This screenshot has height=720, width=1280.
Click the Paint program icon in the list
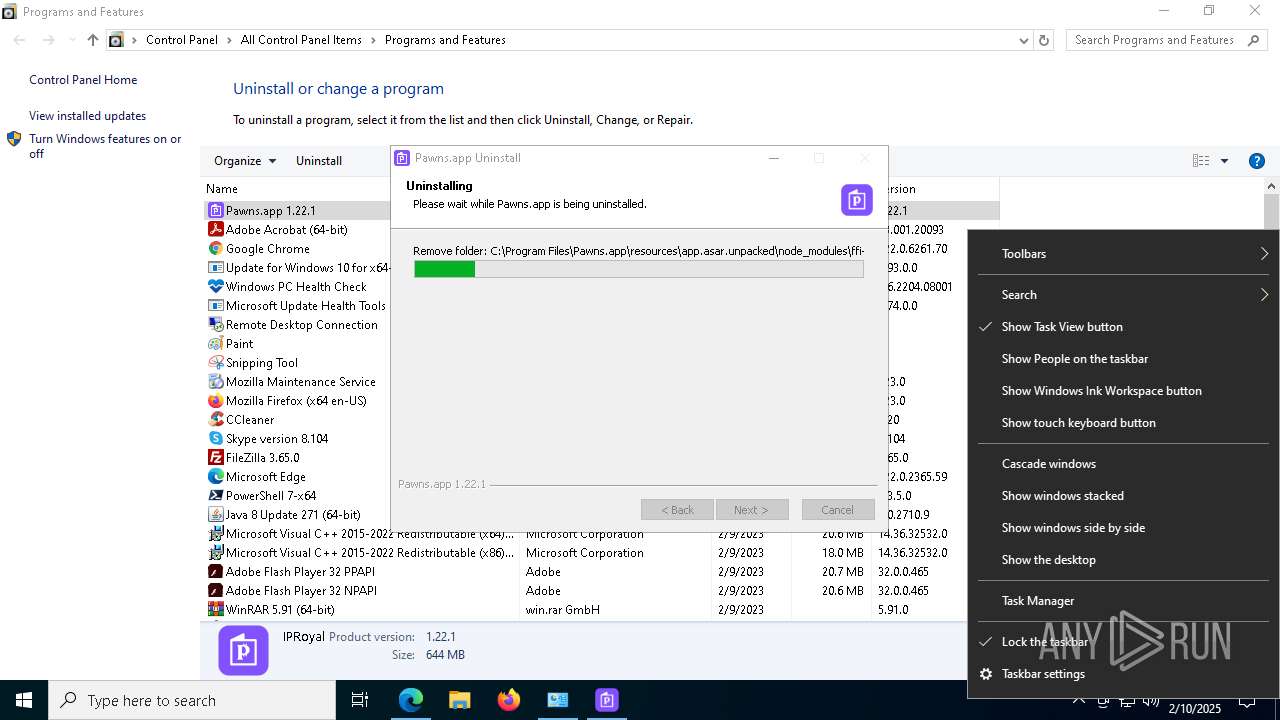pos(215,344)
